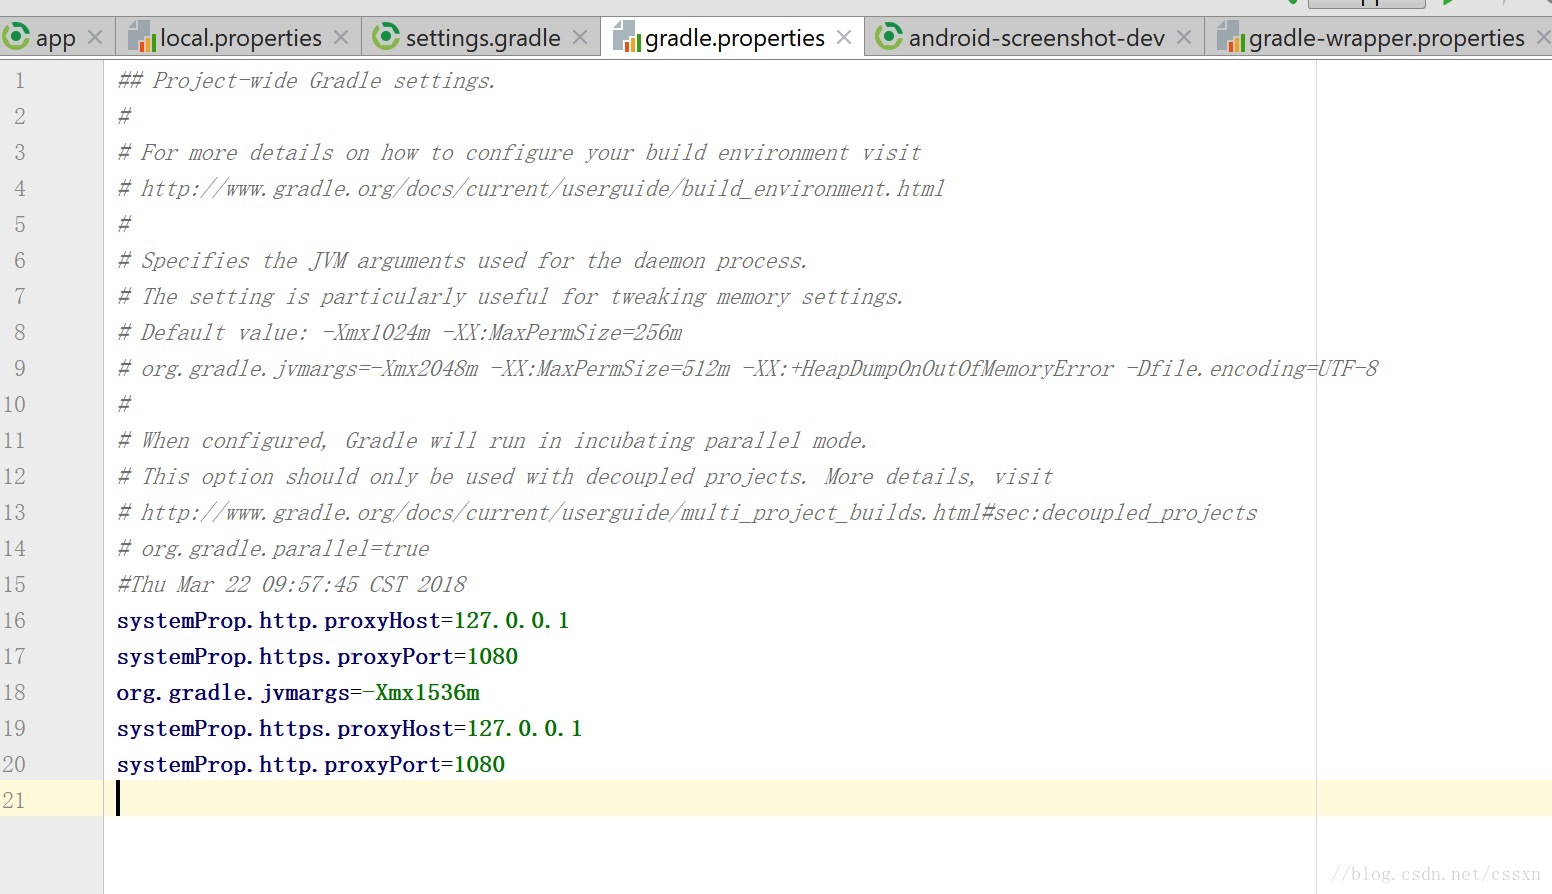The height and width of the screenshot is (894, 1552).
Task: Click 'The setting is particularly useful' comment
Action: click(x=510, y=296)
